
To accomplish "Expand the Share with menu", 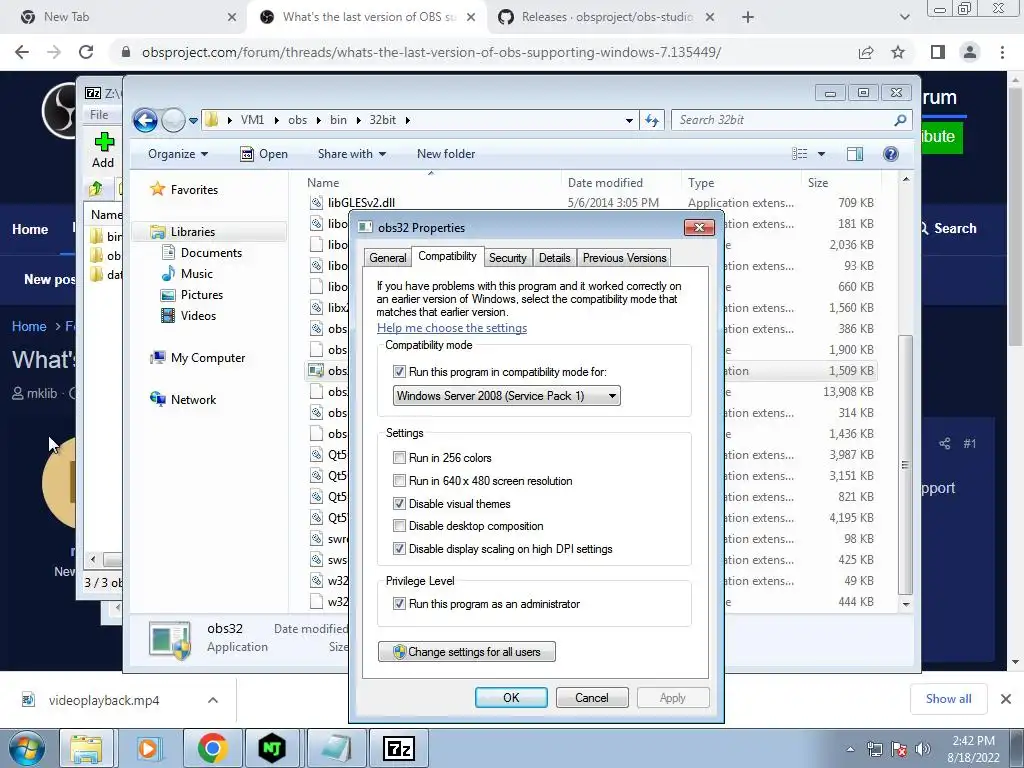I will click(x=352, y=154).
